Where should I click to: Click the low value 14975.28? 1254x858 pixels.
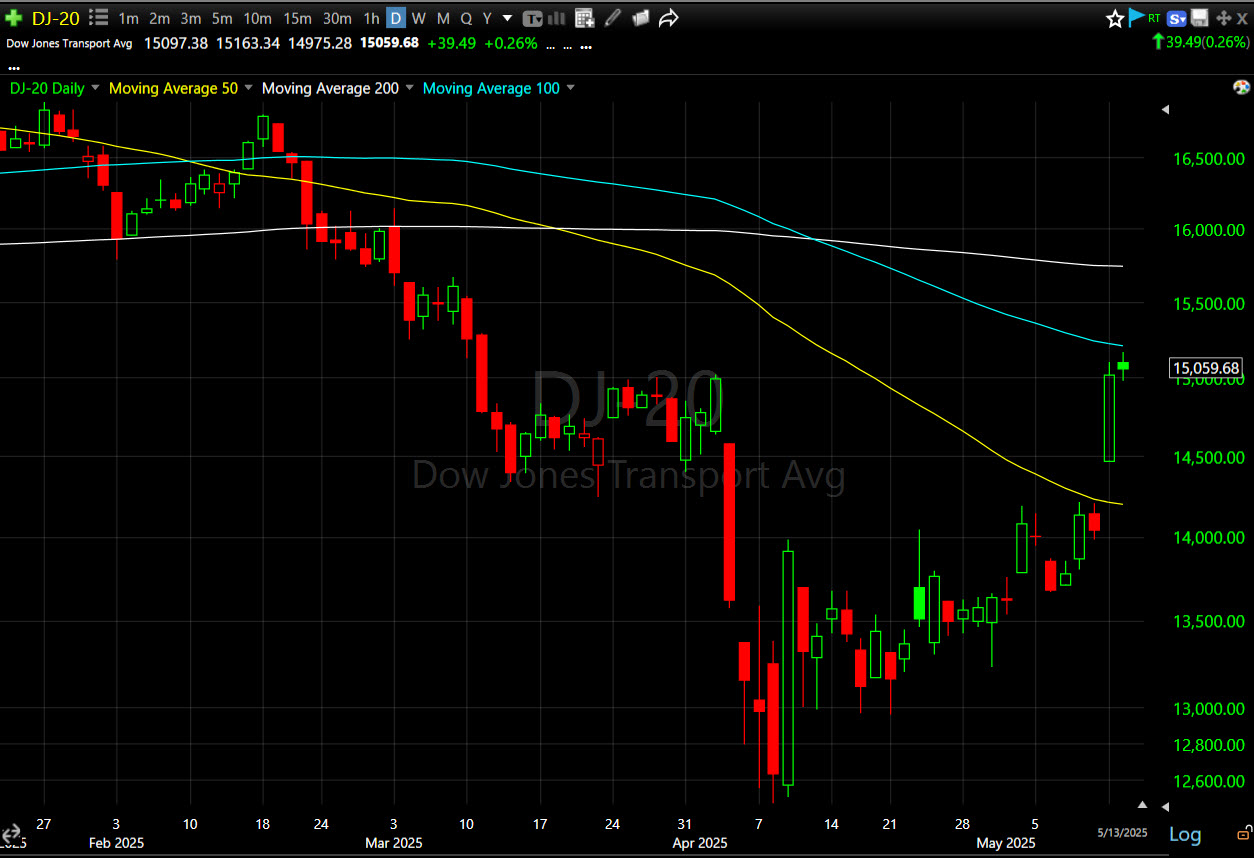(320, 43)
